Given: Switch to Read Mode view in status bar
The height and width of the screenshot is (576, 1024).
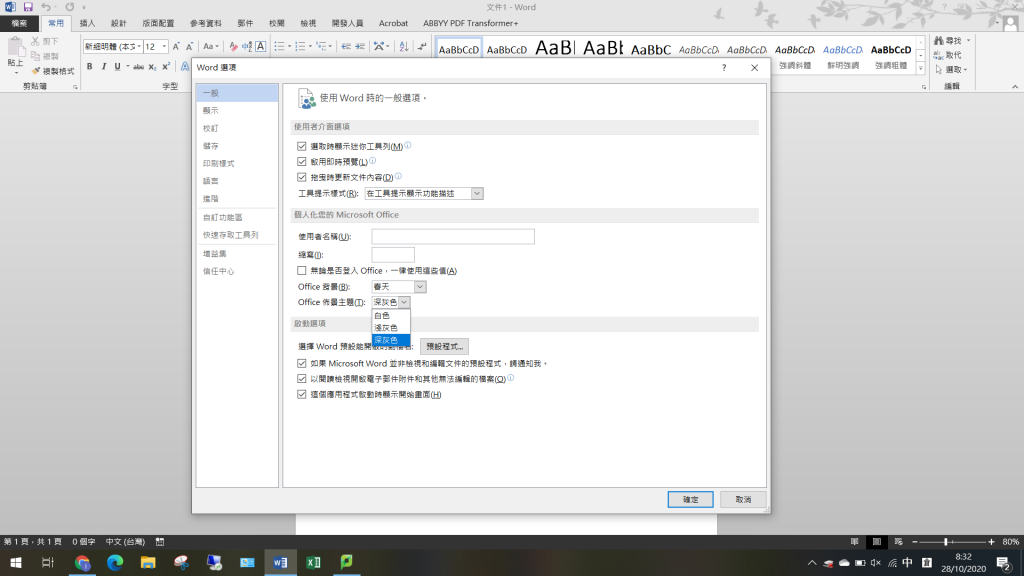Looking at the screenshot, I should [854, 542].
